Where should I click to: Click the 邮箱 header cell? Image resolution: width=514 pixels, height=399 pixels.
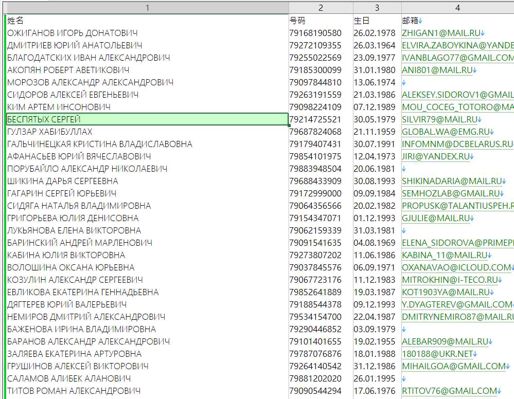410,21
